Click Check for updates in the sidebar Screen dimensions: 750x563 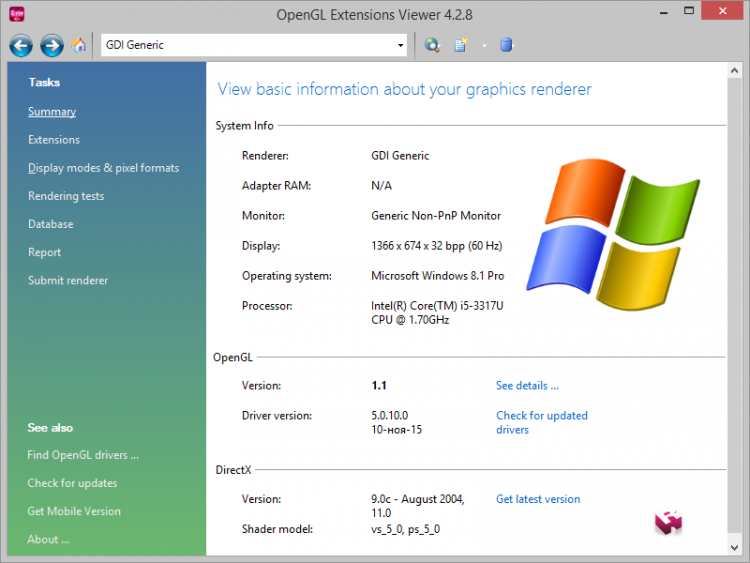72,483
